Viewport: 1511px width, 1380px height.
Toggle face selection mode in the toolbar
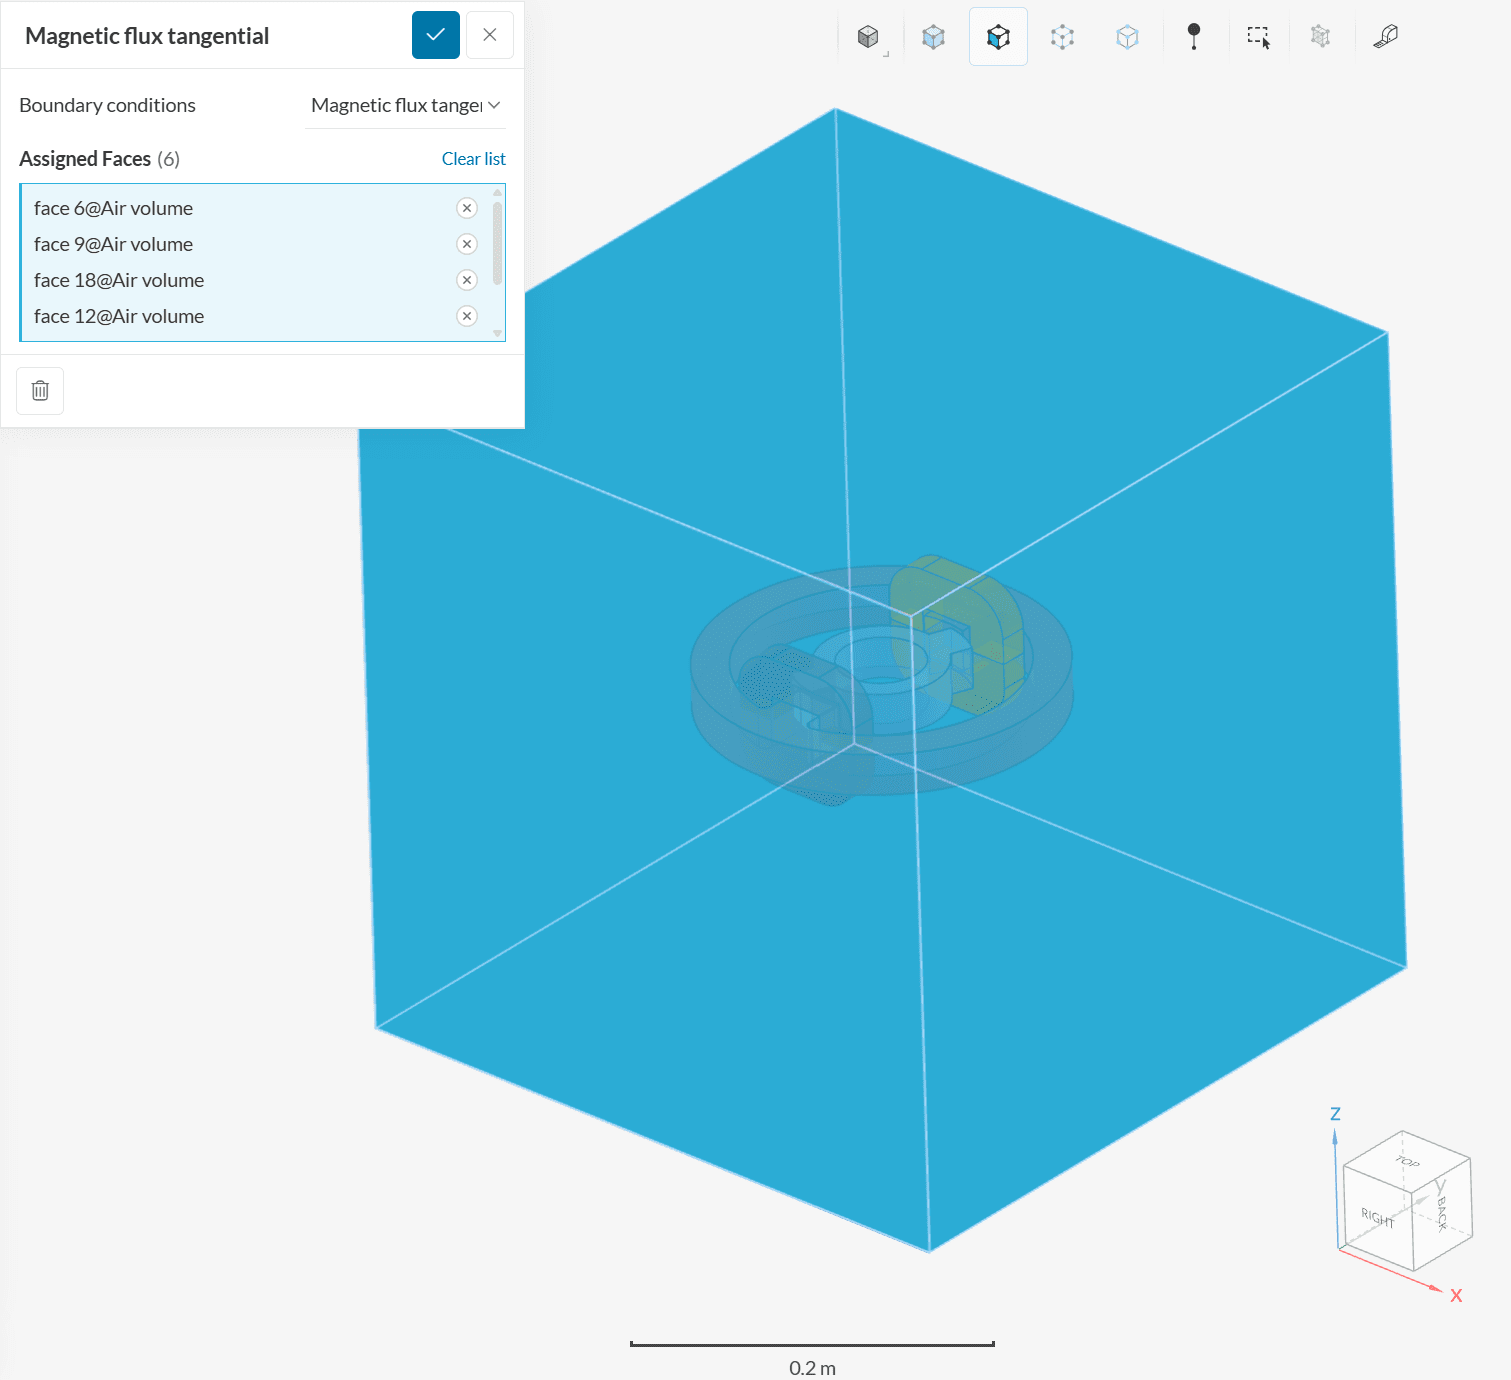coord(998,37)
